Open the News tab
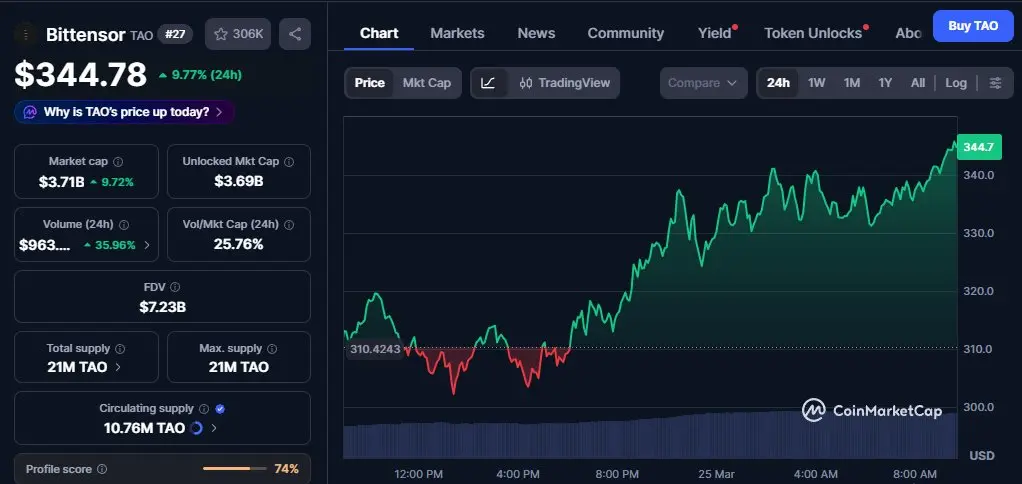Screen dimensions: 1022x484 536,33
